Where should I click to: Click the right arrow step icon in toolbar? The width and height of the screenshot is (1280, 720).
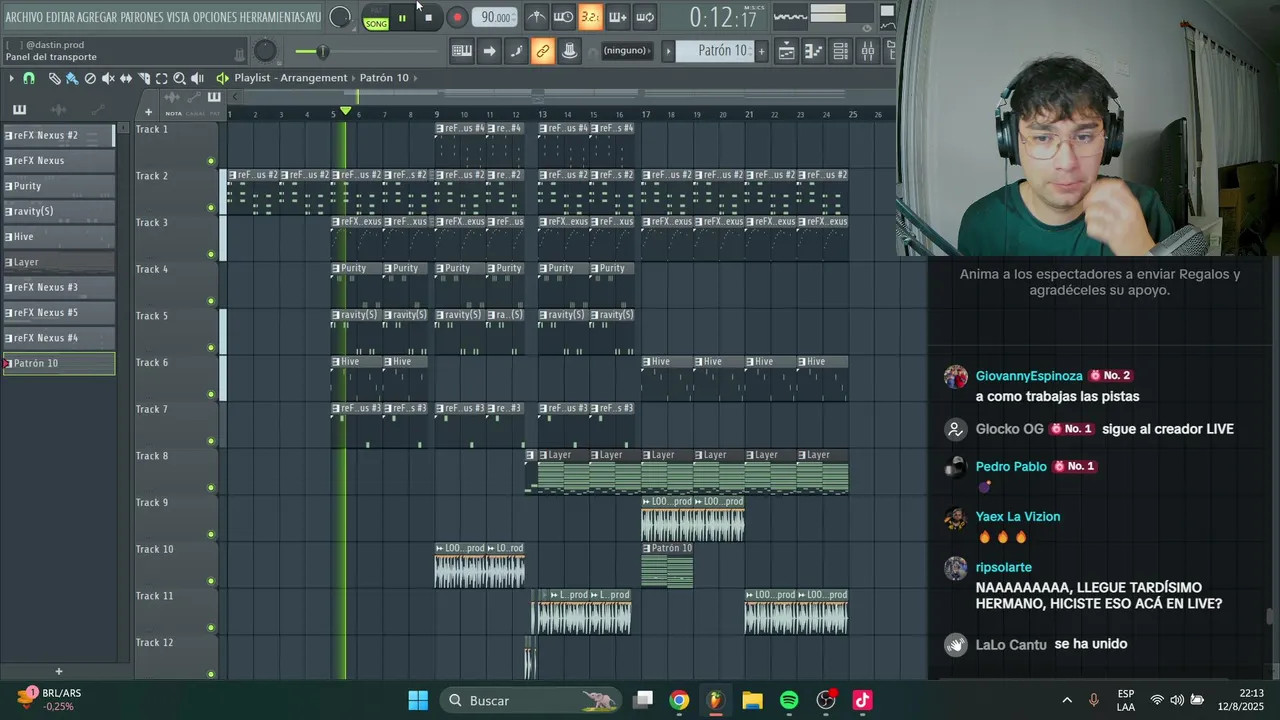(489, 51)
